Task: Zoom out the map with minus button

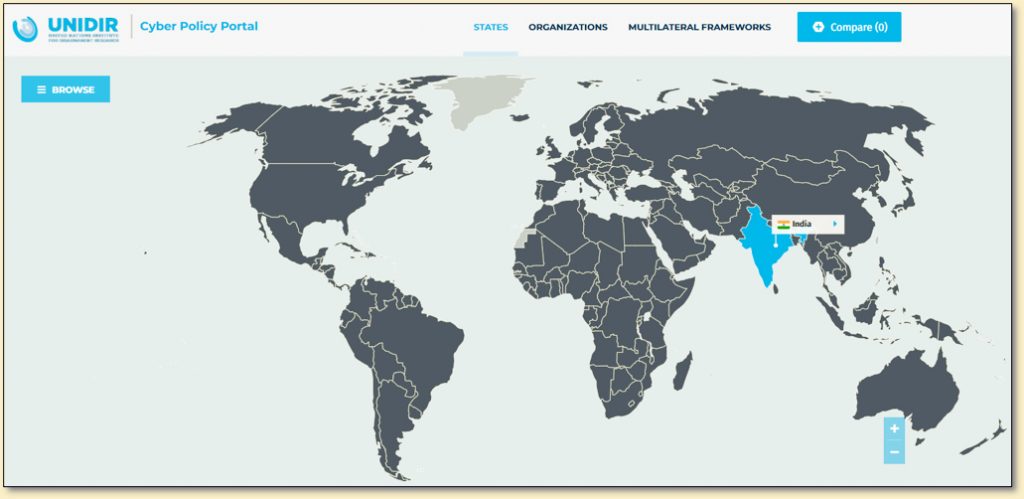Action: coord(894,452)
